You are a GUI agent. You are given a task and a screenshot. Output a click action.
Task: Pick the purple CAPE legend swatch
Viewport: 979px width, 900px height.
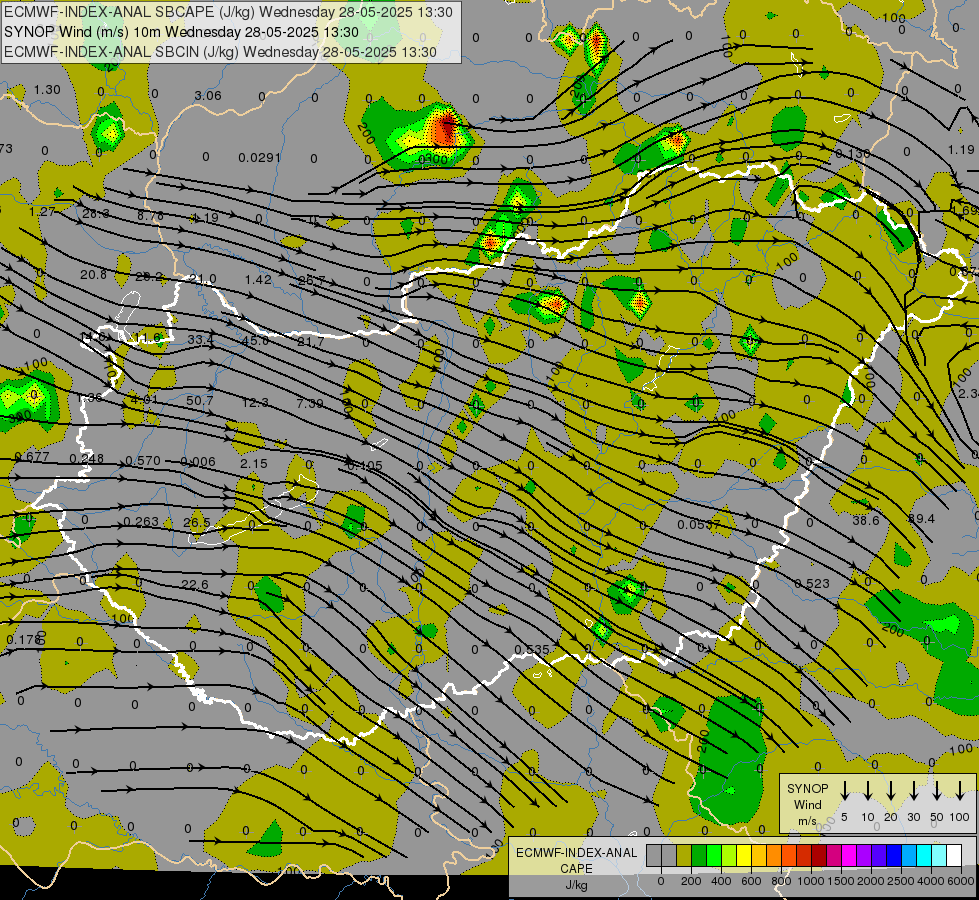point(865,856)
